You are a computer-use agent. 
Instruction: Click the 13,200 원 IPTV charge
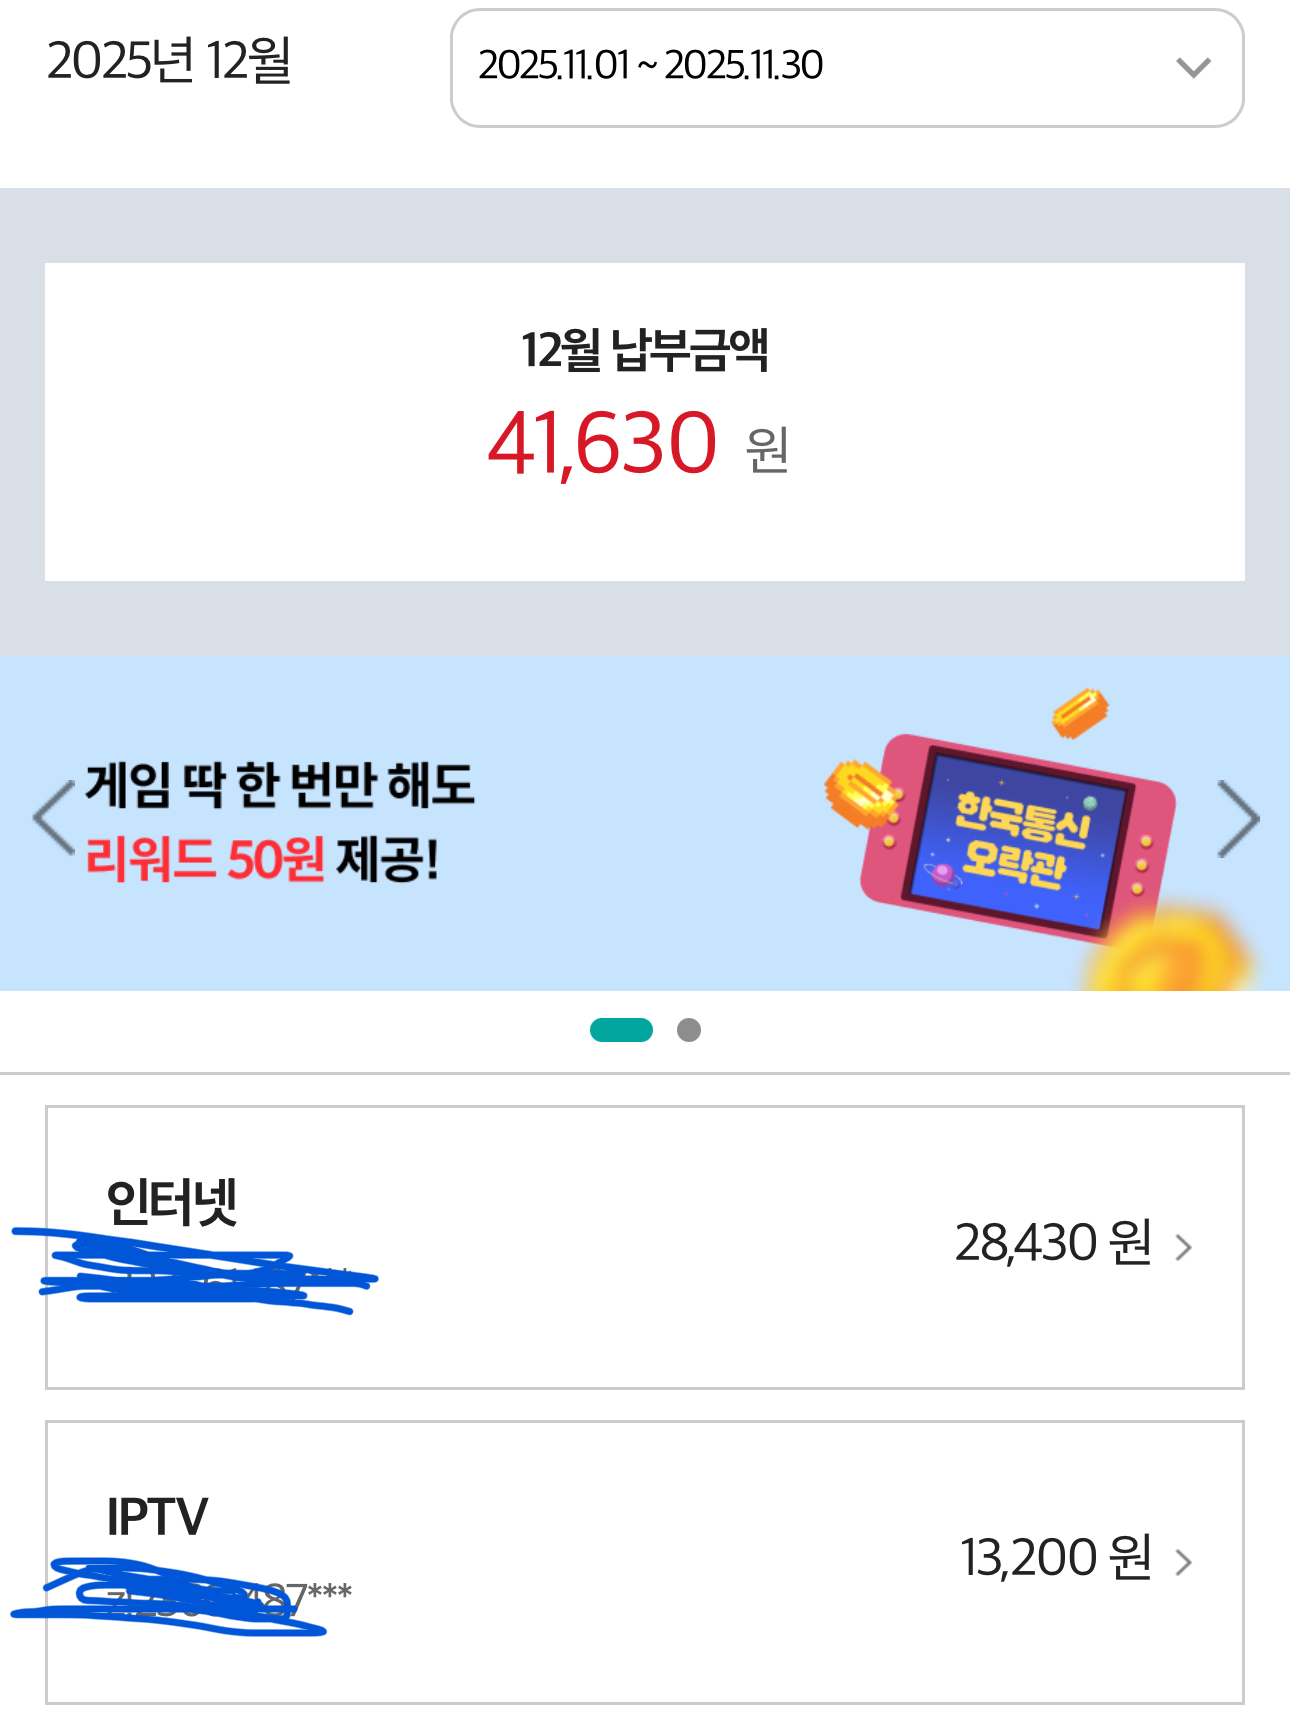pos(1056,1558)
